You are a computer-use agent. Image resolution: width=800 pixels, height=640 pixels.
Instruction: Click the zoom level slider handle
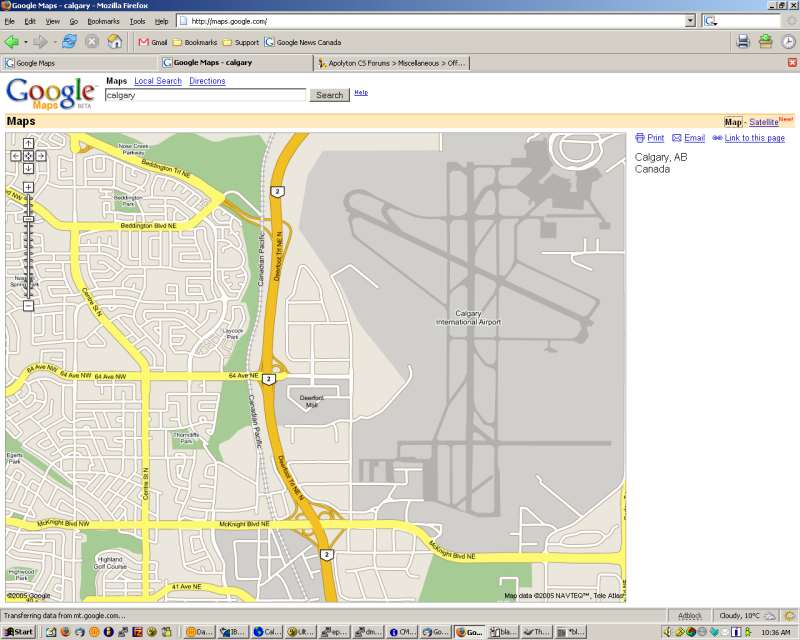[x=28, y=219]
